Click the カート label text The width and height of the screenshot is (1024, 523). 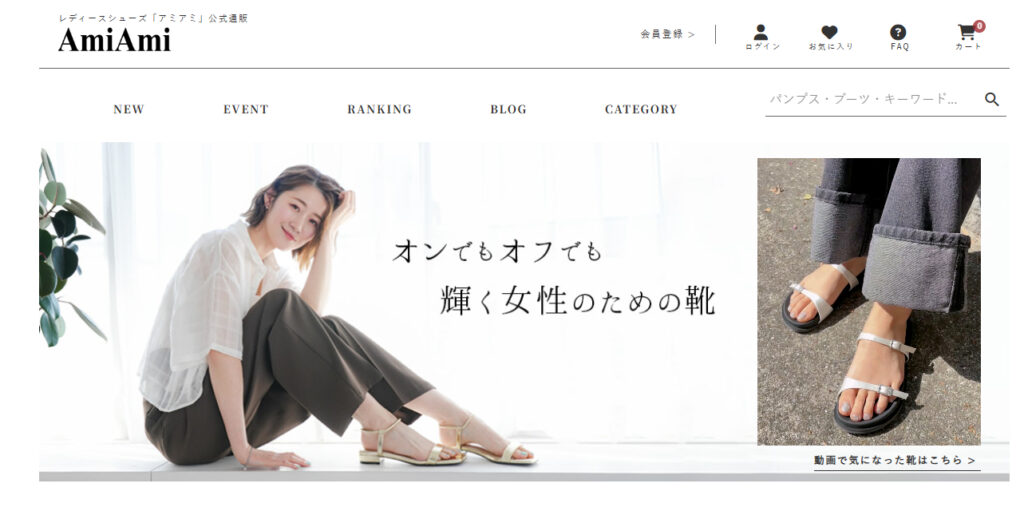point(968,47)
